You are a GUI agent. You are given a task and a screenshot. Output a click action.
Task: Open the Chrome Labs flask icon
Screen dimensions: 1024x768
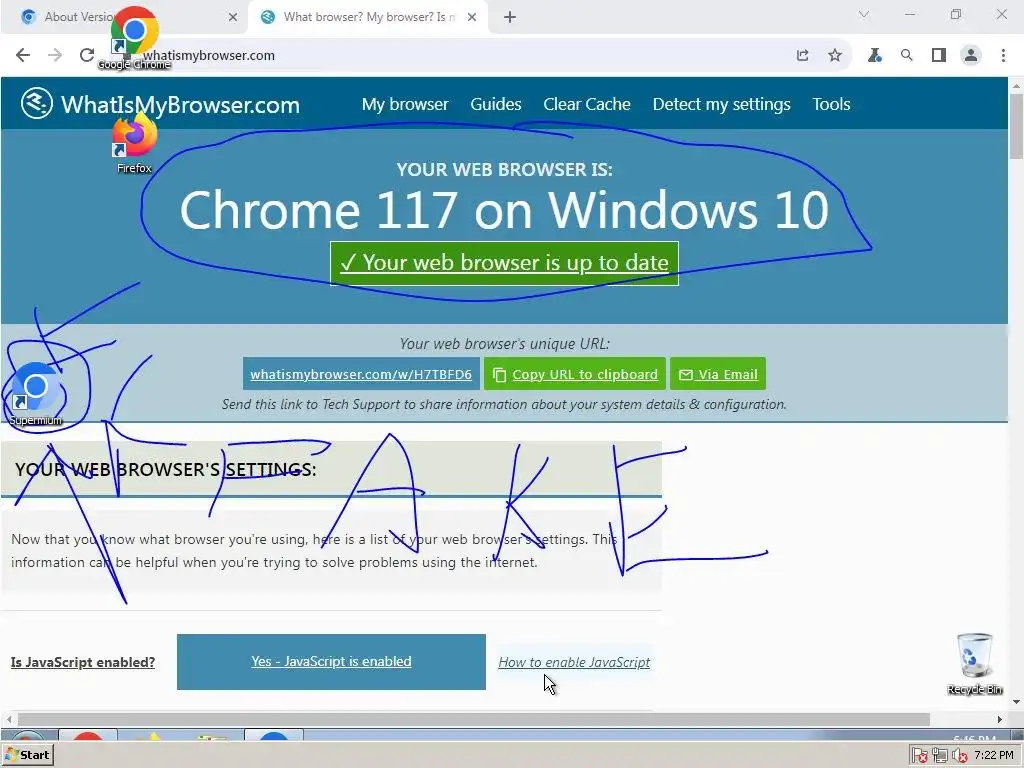click(874, 56)
